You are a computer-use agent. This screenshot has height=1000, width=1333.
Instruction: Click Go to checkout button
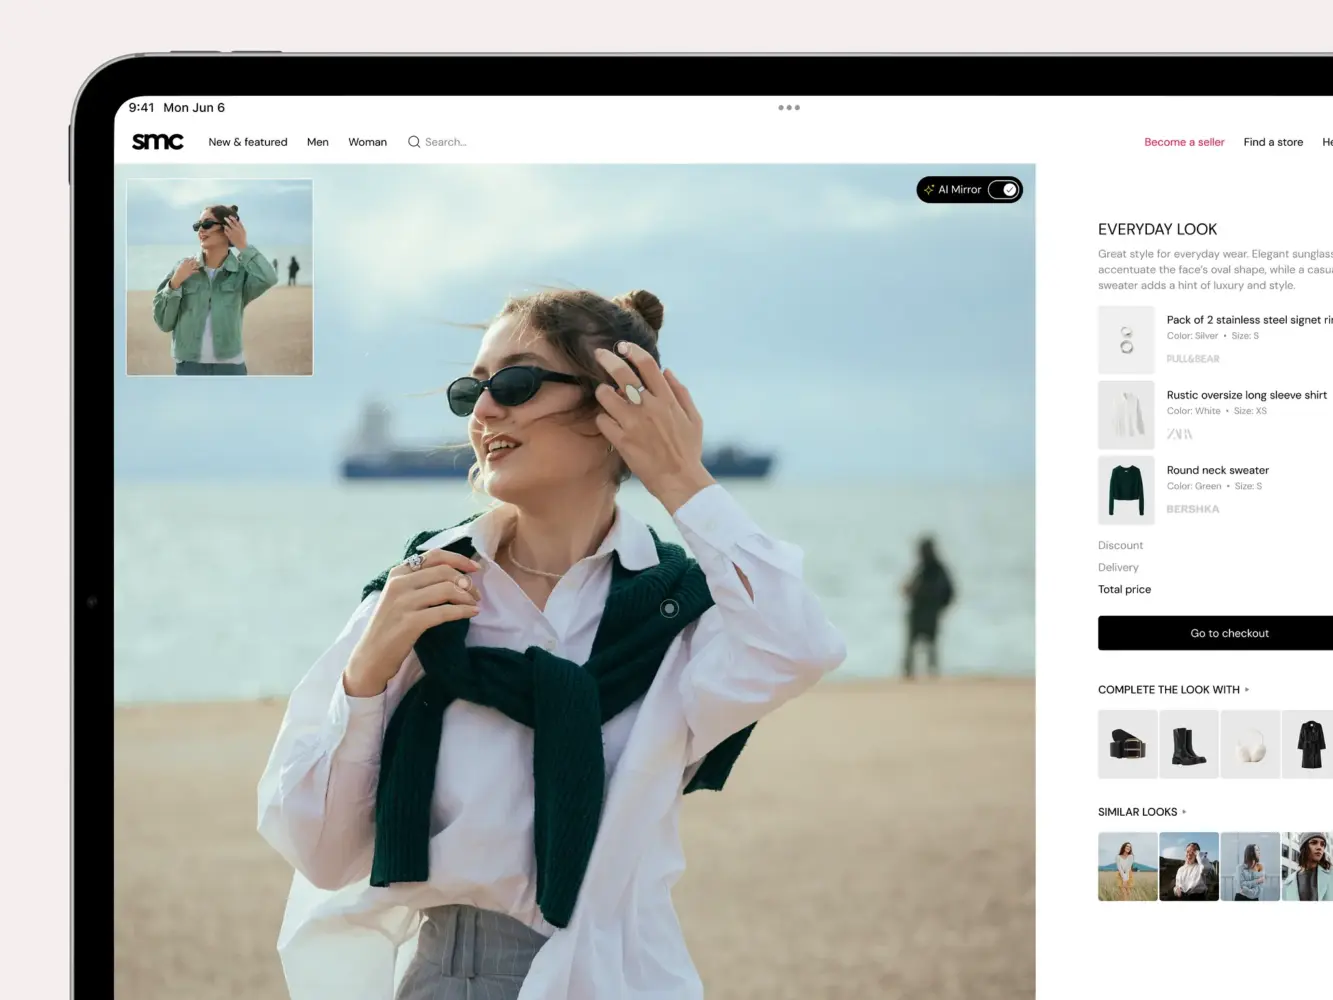[x=1229, y=633]
